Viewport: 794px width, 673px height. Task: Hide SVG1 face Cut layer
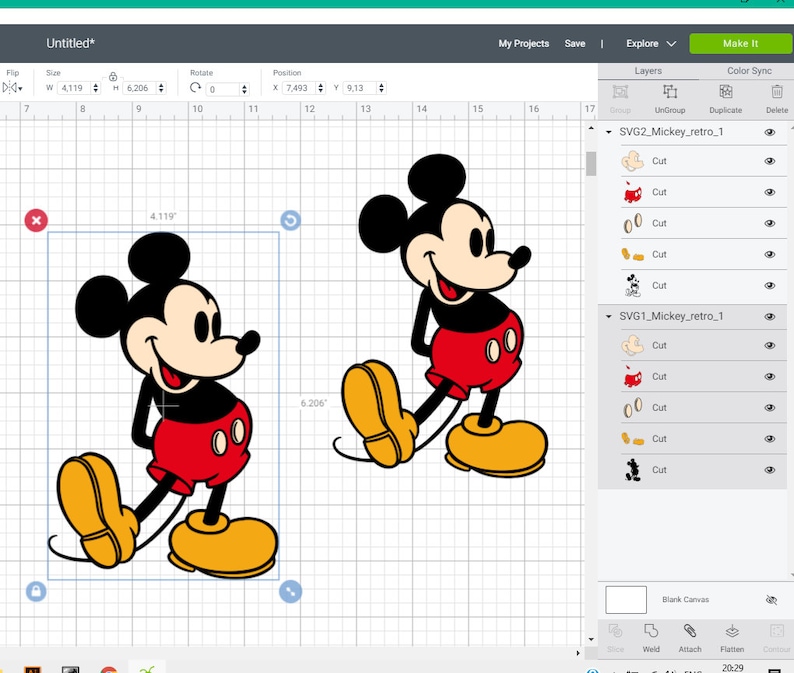point(770,345)
